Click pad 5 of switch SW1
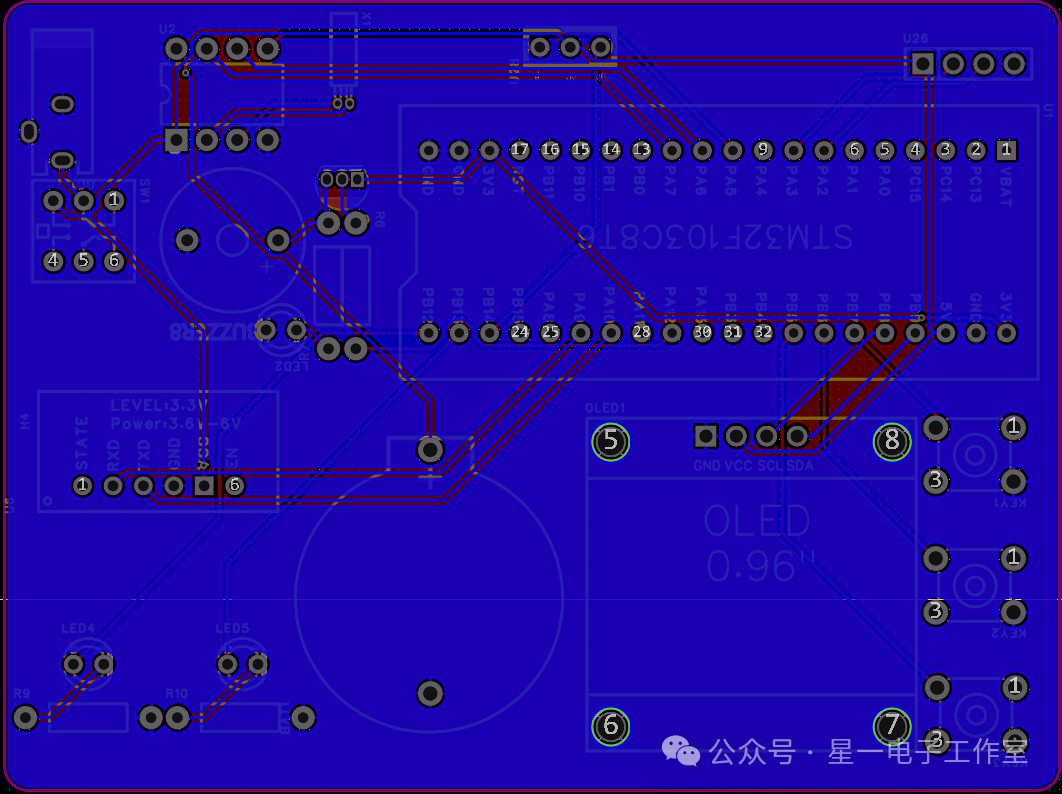Viewport: 1062px width, 794px height. (x=83, y=261)
